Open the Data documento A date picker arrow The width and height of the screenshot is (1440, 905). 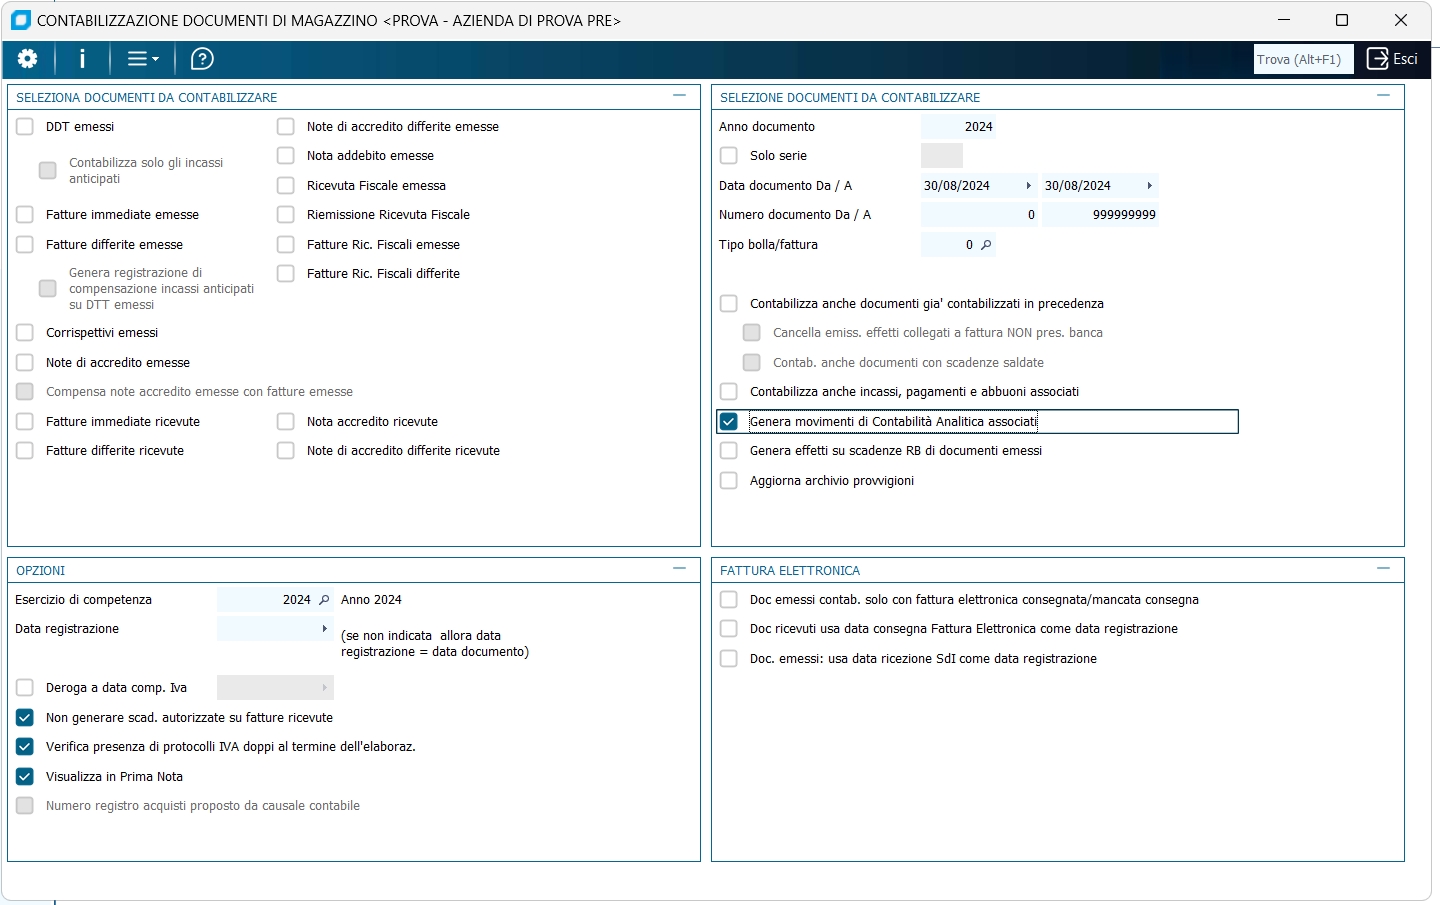(x=1150, y=186)
